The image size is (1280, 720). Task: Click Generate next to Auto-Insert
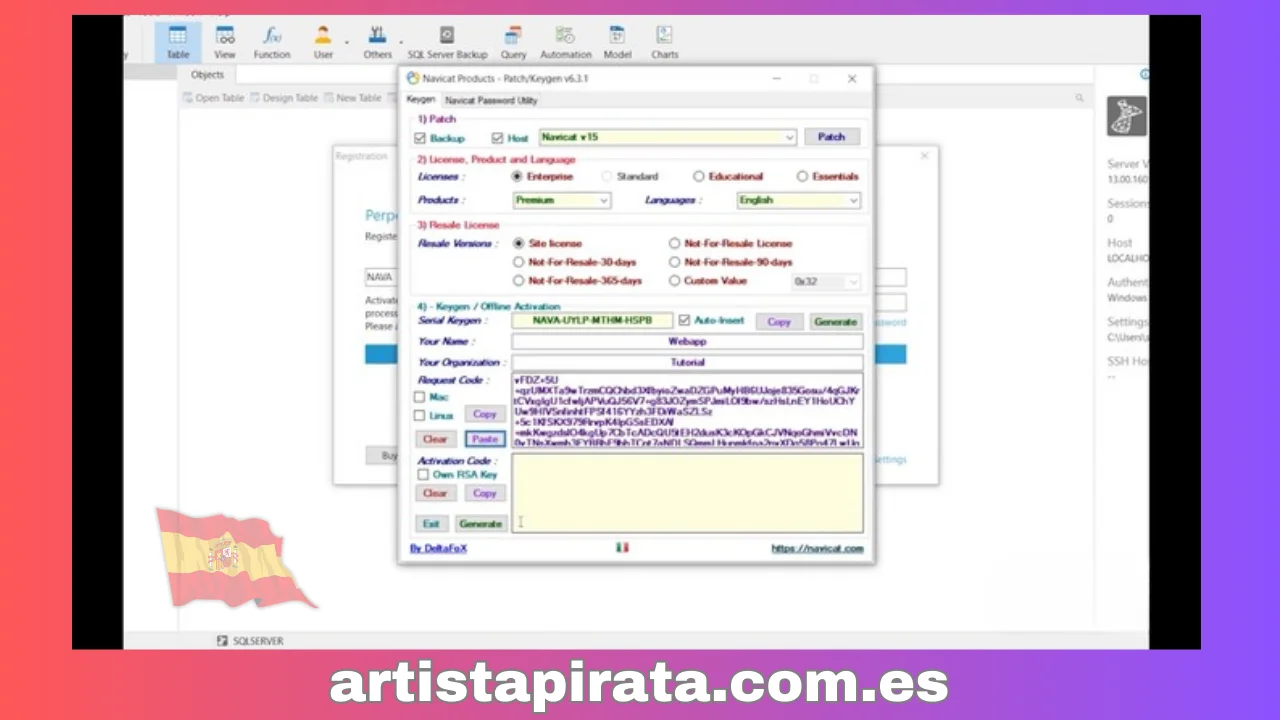[835, 322]
